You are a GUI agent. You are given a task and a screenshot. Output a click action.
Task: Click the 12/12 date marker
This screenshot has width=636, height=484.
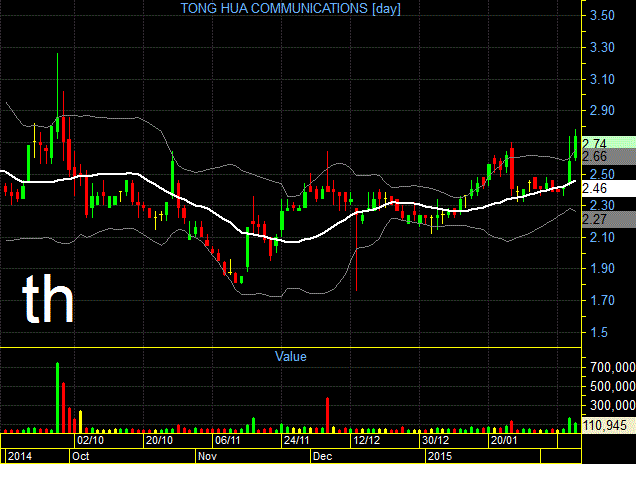point(366,441)
